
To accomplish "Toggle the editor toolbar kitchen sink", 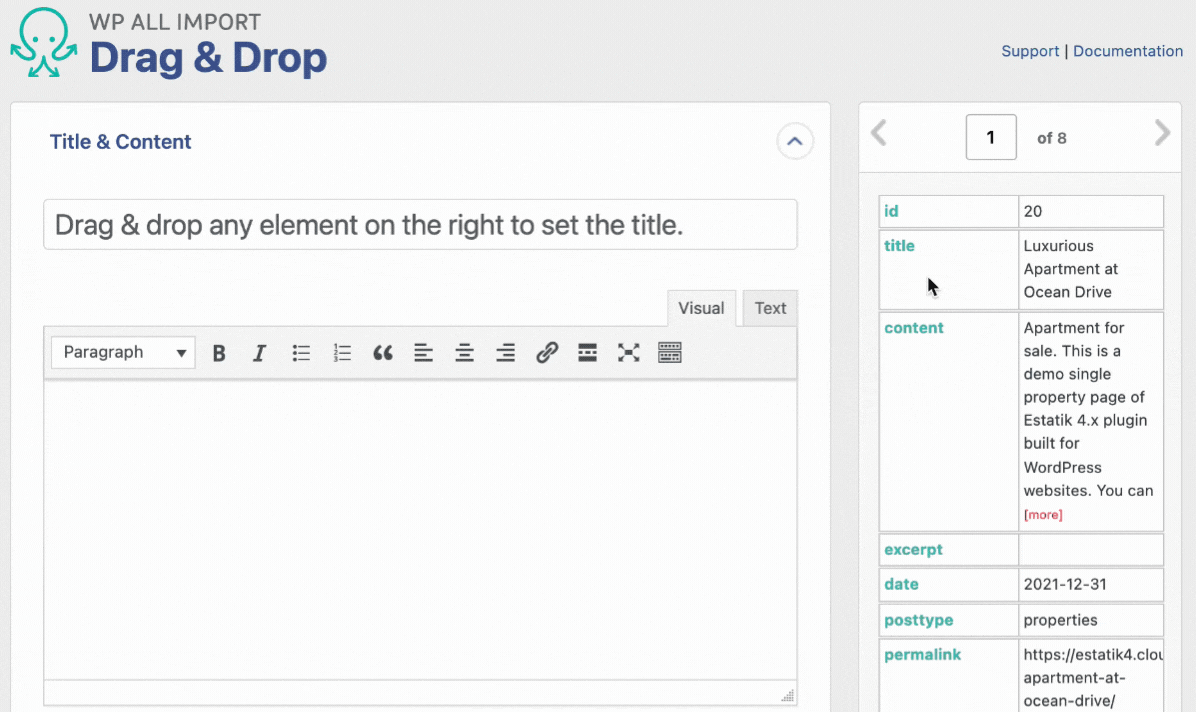I will click(x=670, y=353).
